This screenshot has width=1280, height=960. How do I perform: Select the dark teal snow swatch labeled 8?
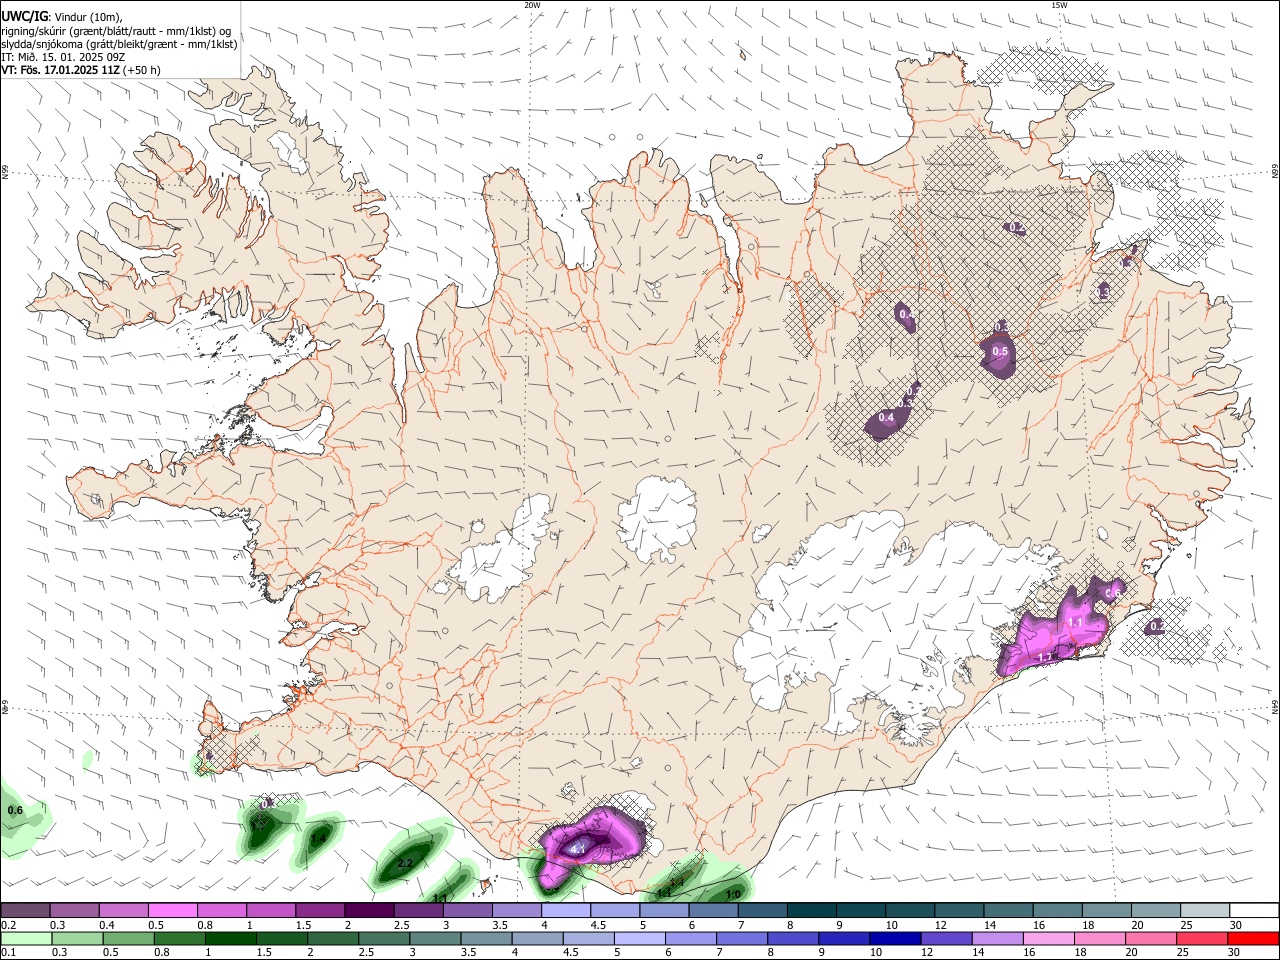click(812, 910)
